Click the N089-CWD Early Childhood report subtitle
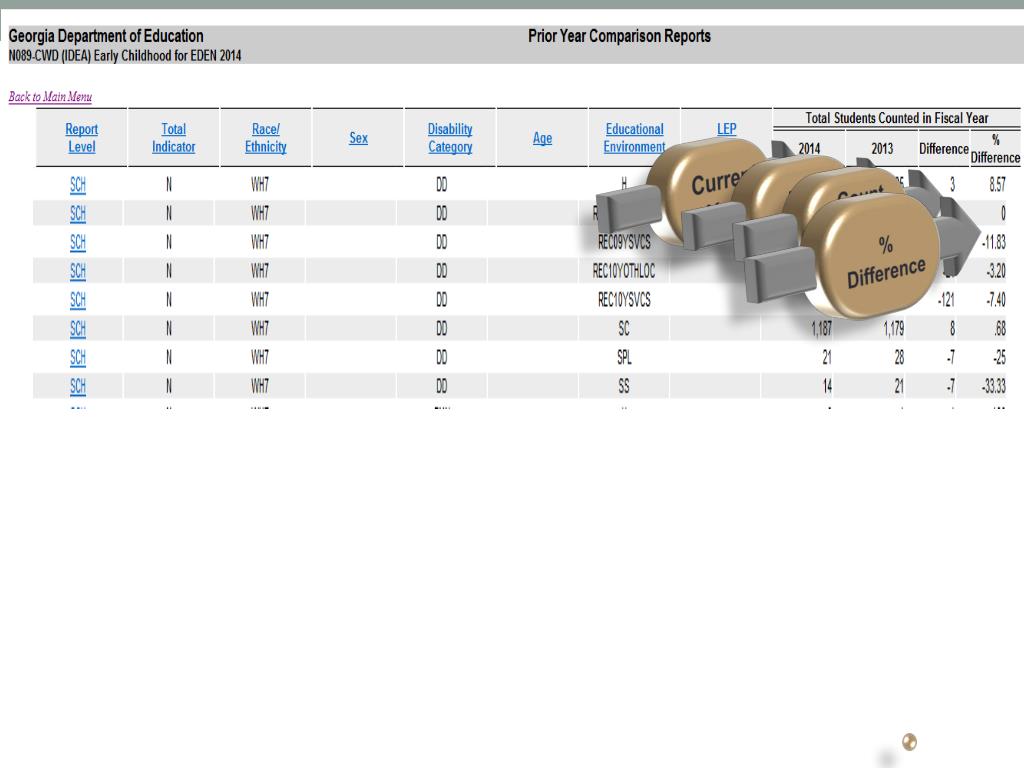 pyautogui.click(x=125, y=56)
